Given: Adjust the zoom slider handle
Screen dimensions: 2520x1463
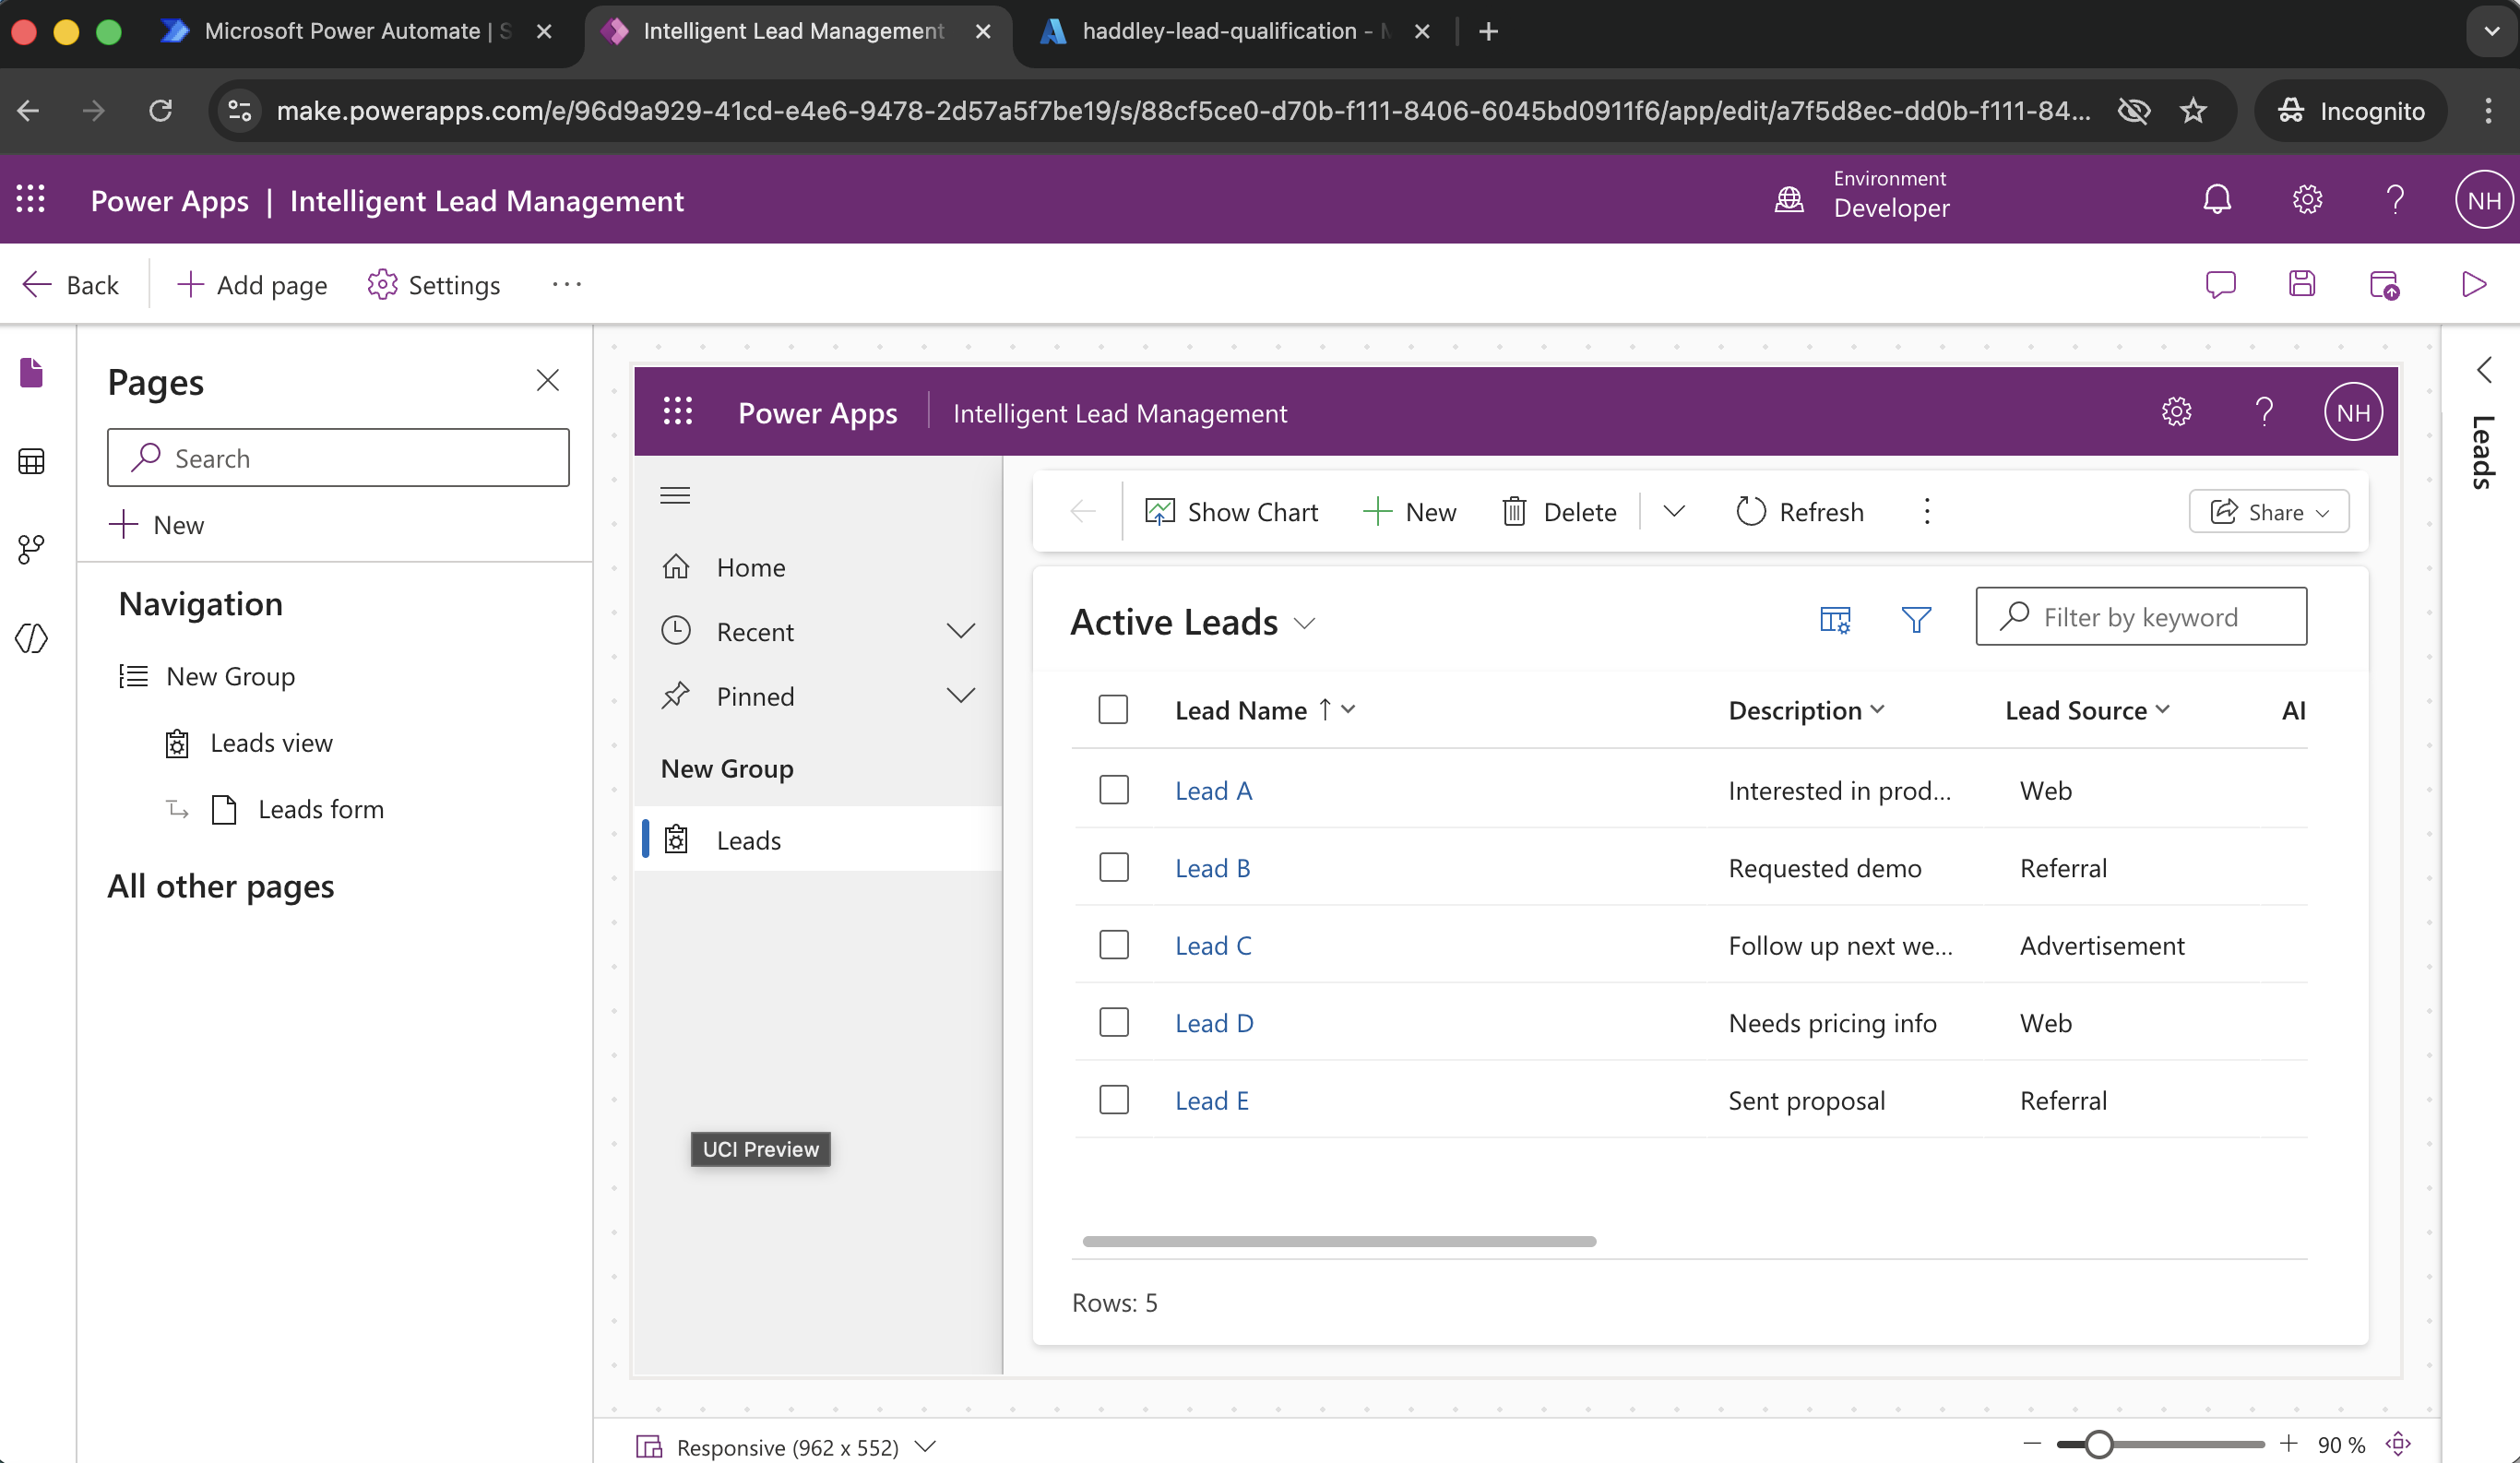Looking at the screenshot, I should click(2098, 1444).
